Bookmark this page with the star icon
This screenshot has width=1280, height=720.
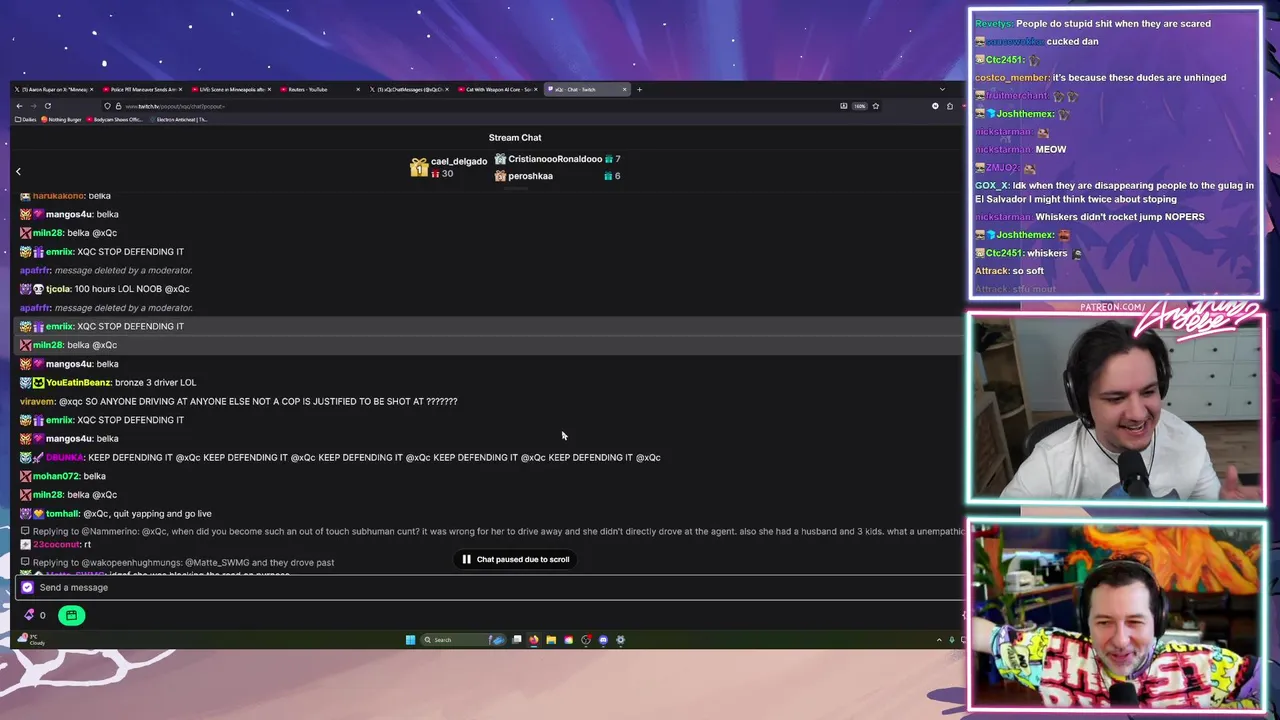tap(876, 106)
